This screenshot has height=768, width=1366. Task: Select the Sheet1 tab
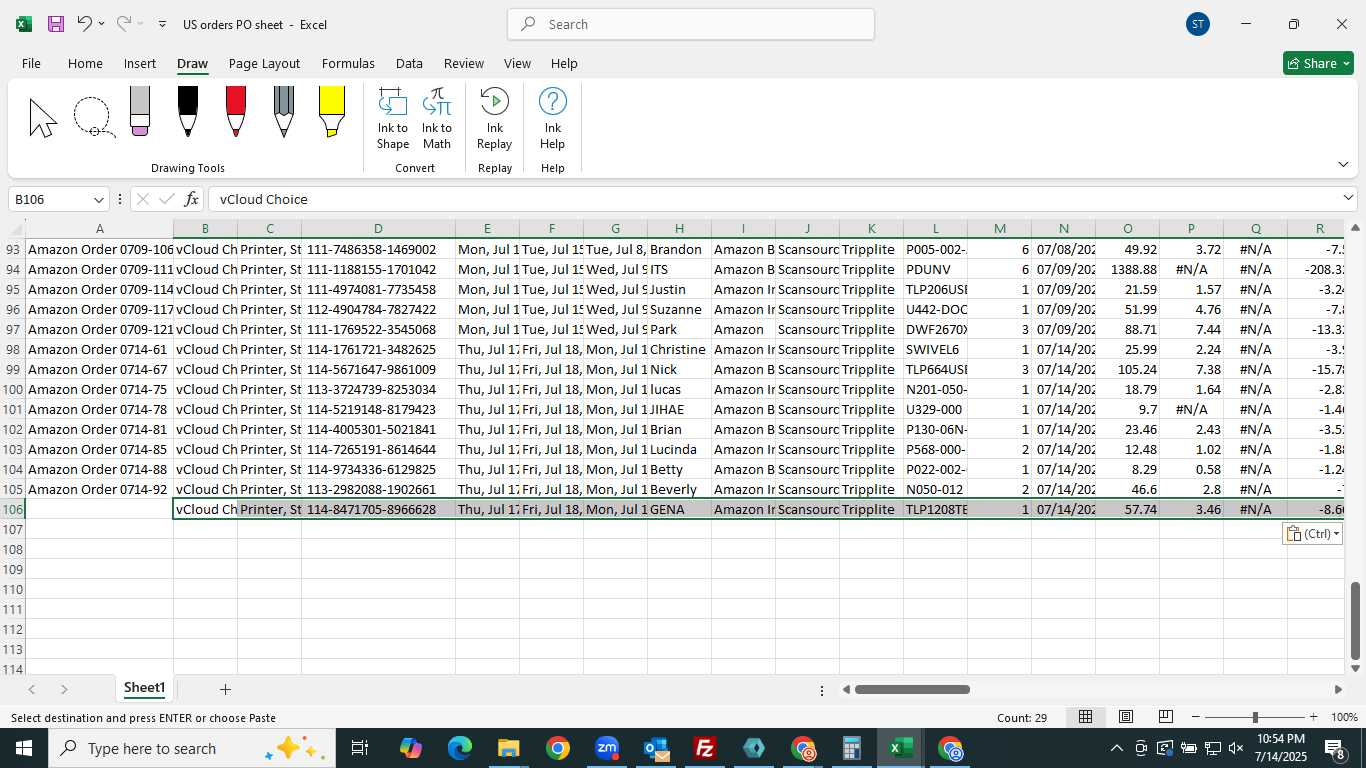point(144,688)
